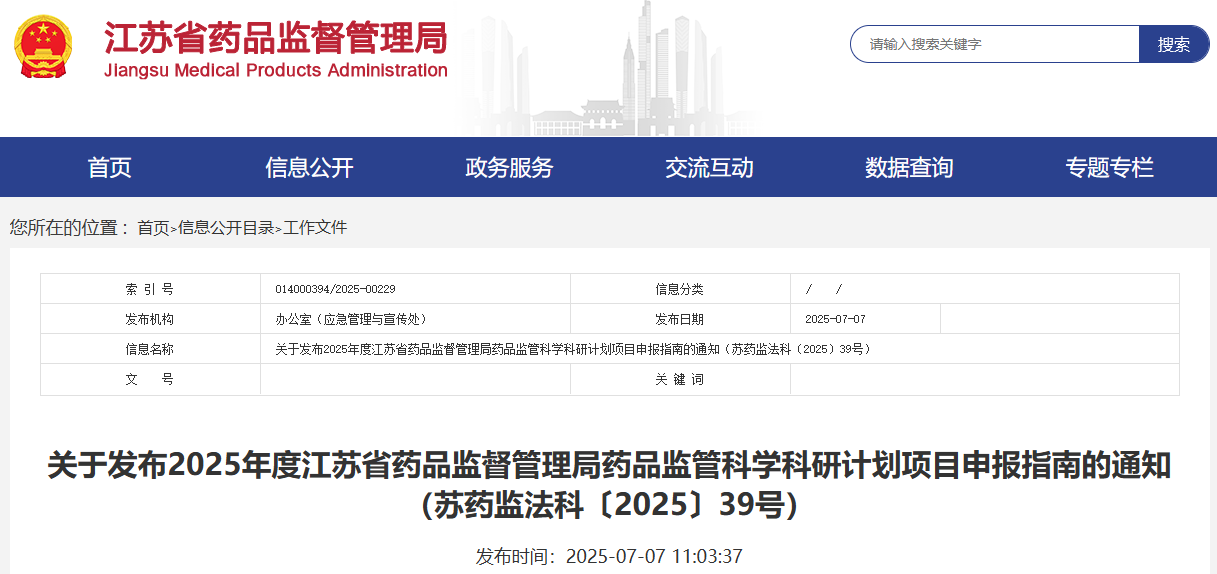Image resolution: width=1217 pixels, height=574 pixels.
Task: Click the national emblem logo
Action: click(x=43, y=47)
